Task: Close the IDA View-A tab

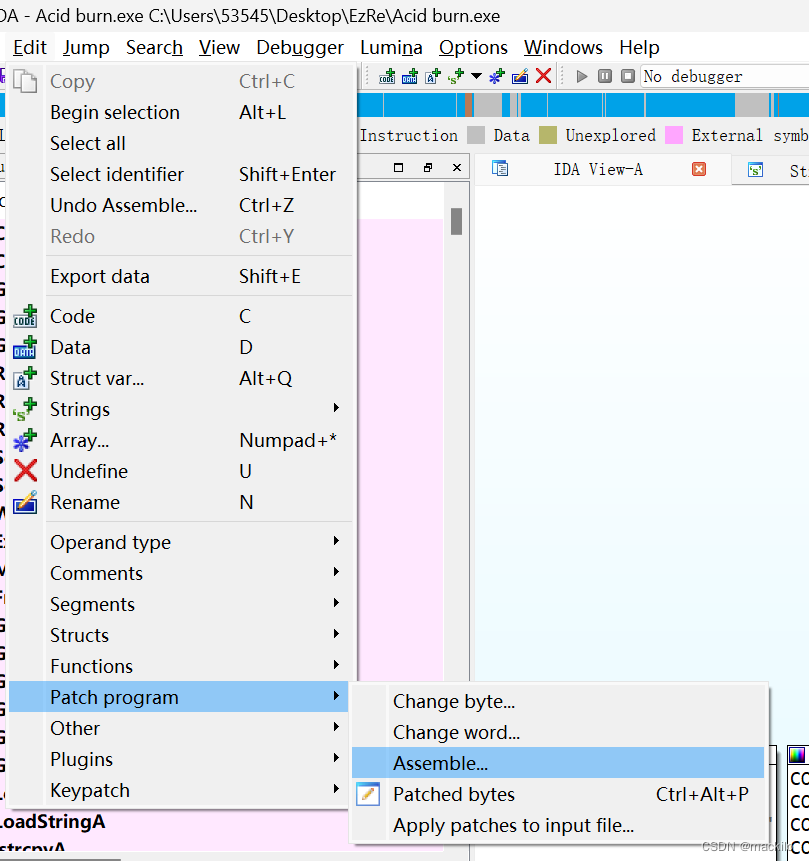Action: coord(699,169)
